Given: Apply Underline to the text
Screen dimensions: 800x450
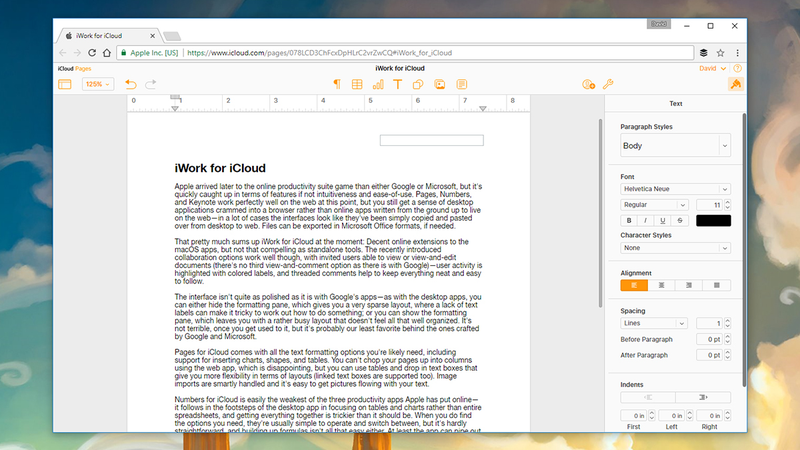Looking at the screenshot, I should click(x=662, y=220).
